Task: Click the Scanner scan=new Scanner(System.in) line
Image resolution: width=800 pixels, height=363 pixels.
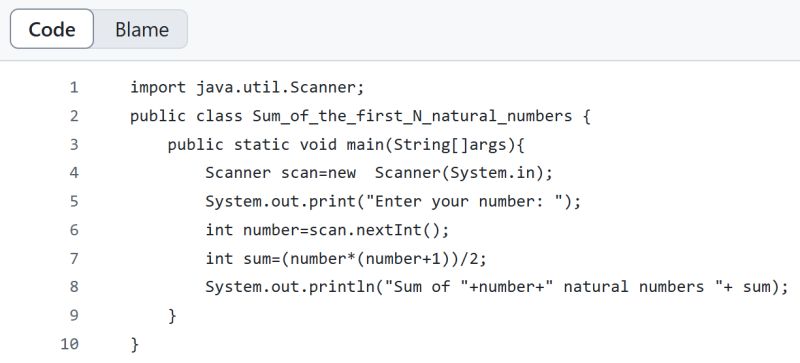Action: [379, 174]
